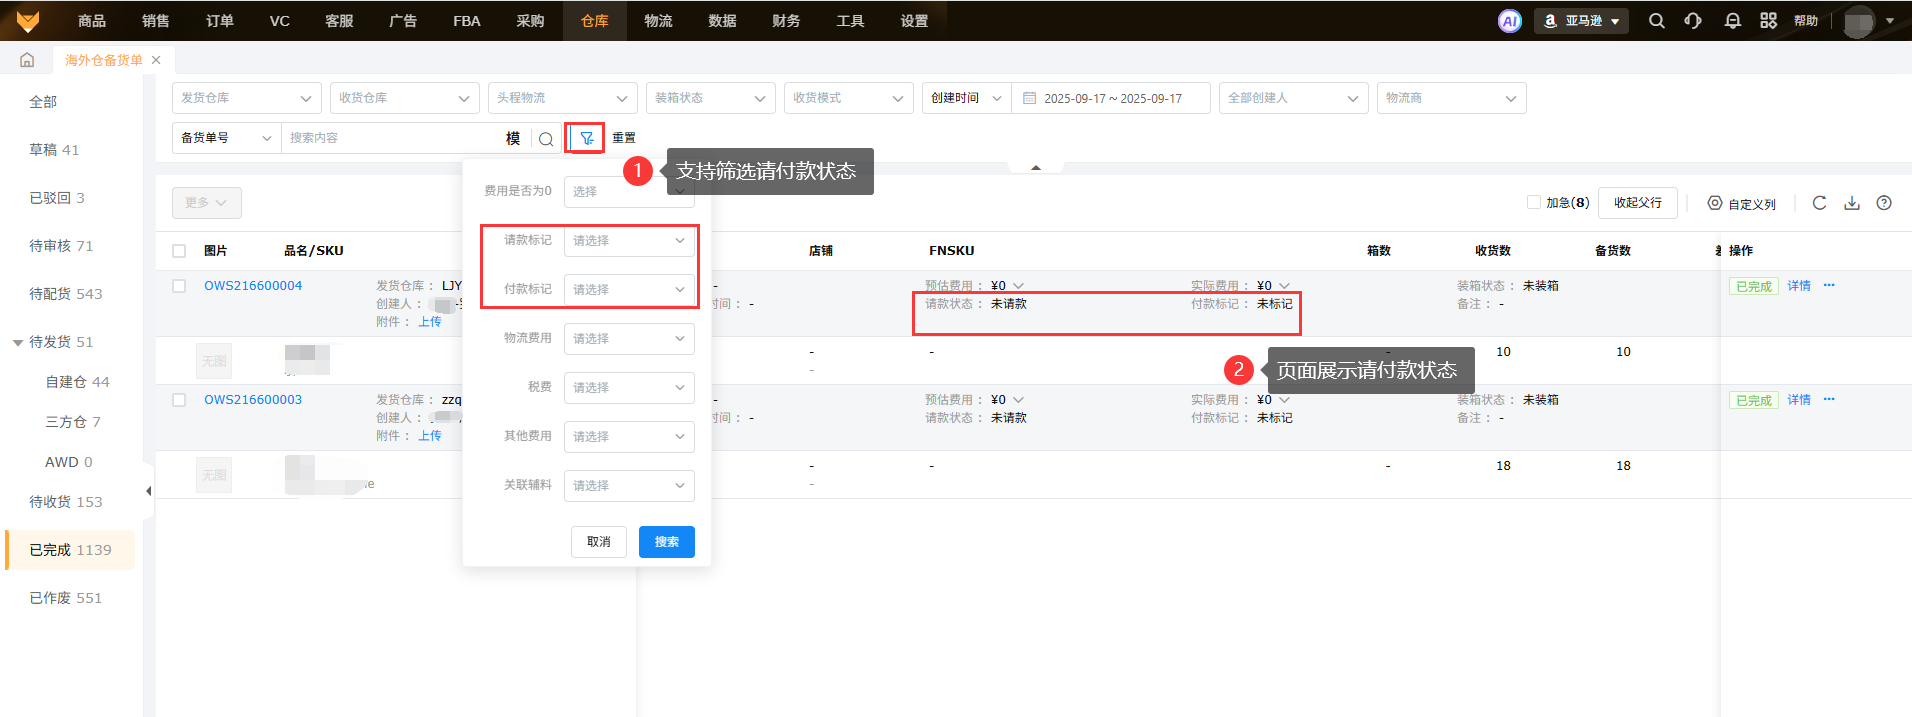Open the 收货模式 dropdown
This screenshot has height=717, width=1912.
[x=849, y=98]
